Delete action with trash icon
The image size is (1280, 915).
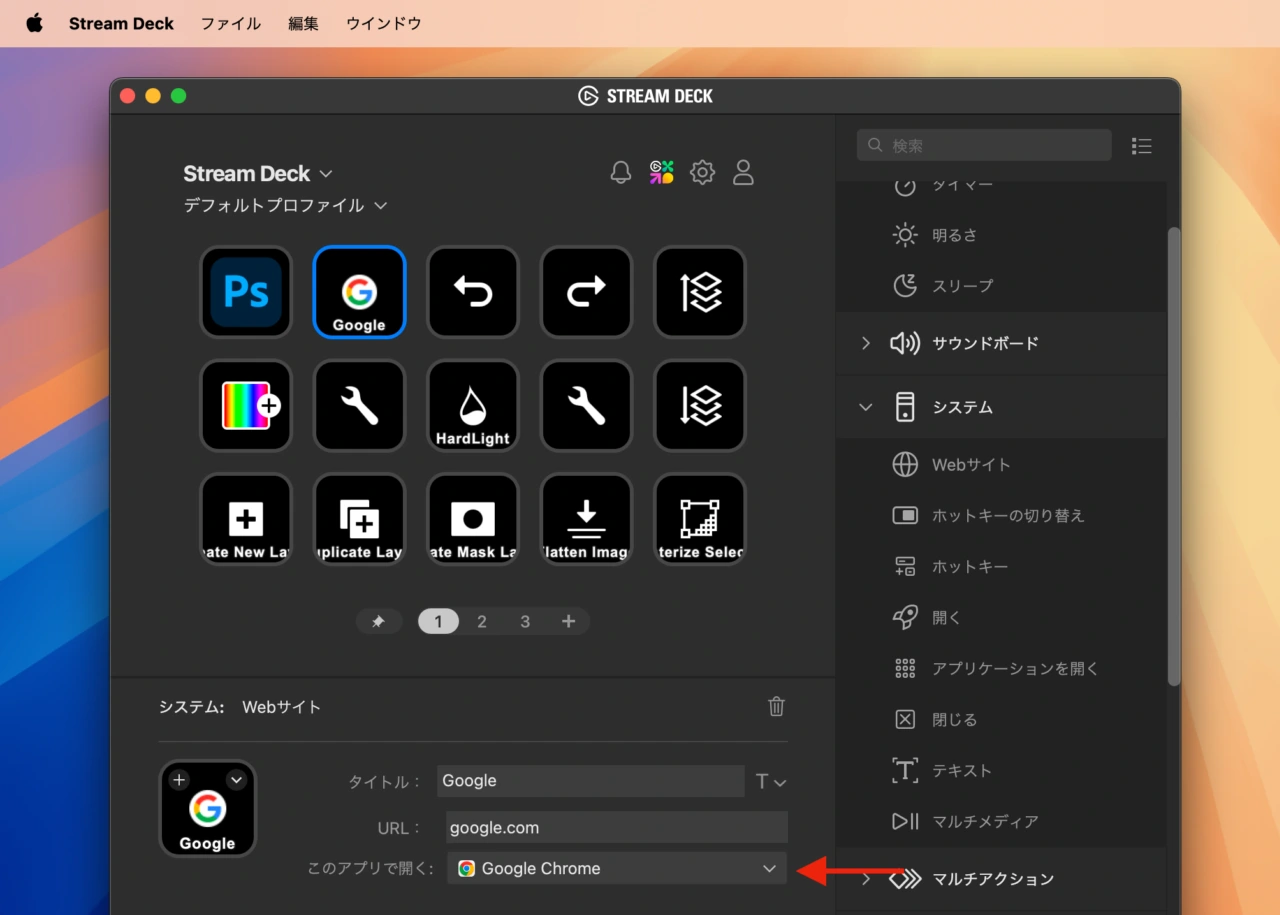pyautogui.click(x=776, y=707)
